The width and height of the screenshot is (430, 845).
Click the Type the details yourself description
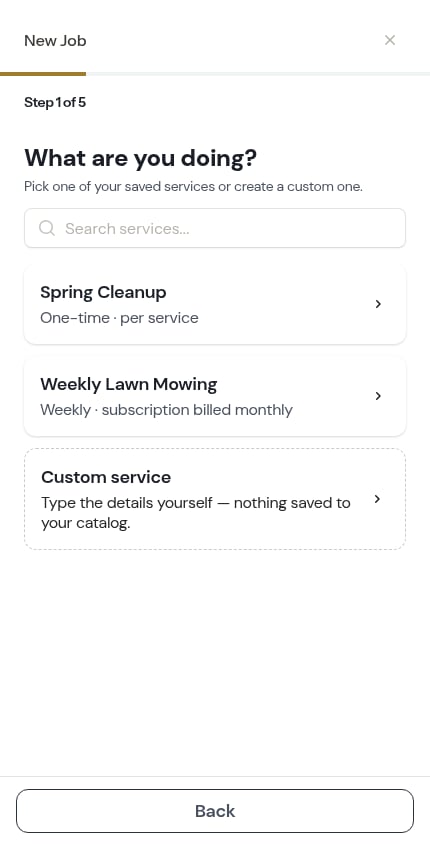[x=196, y=513]
